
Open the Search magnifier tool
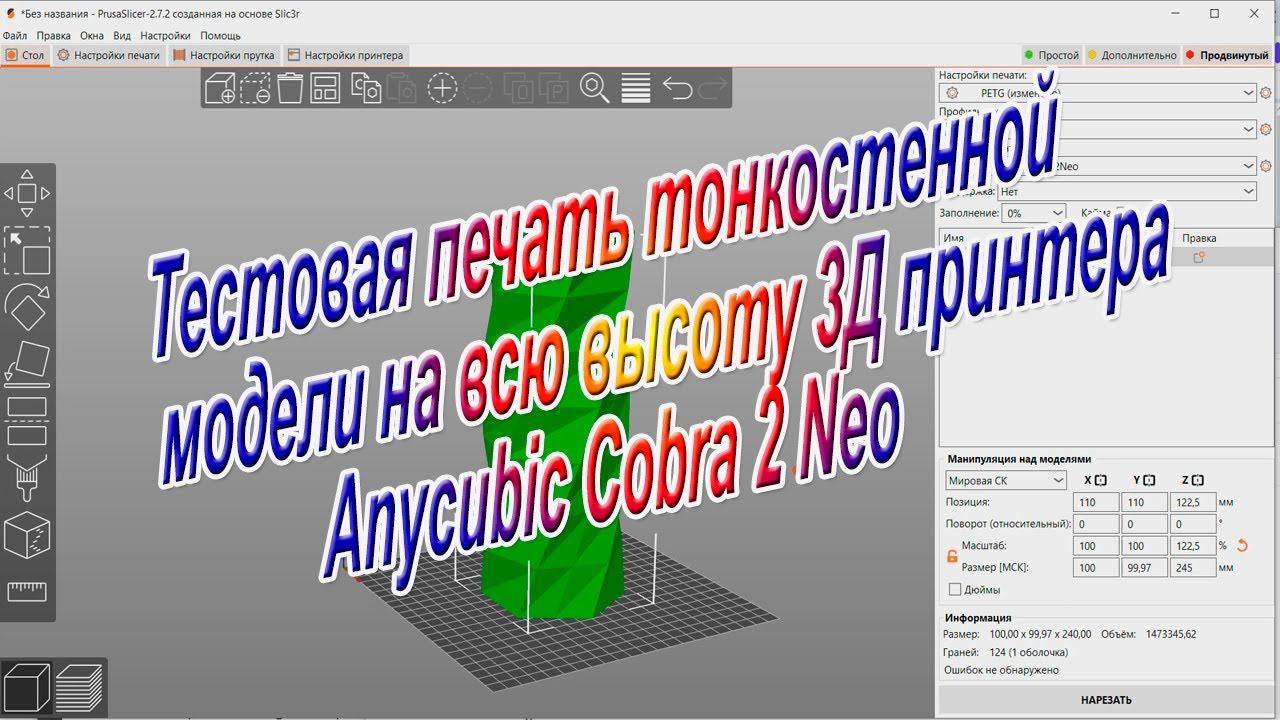pos(595,88)
